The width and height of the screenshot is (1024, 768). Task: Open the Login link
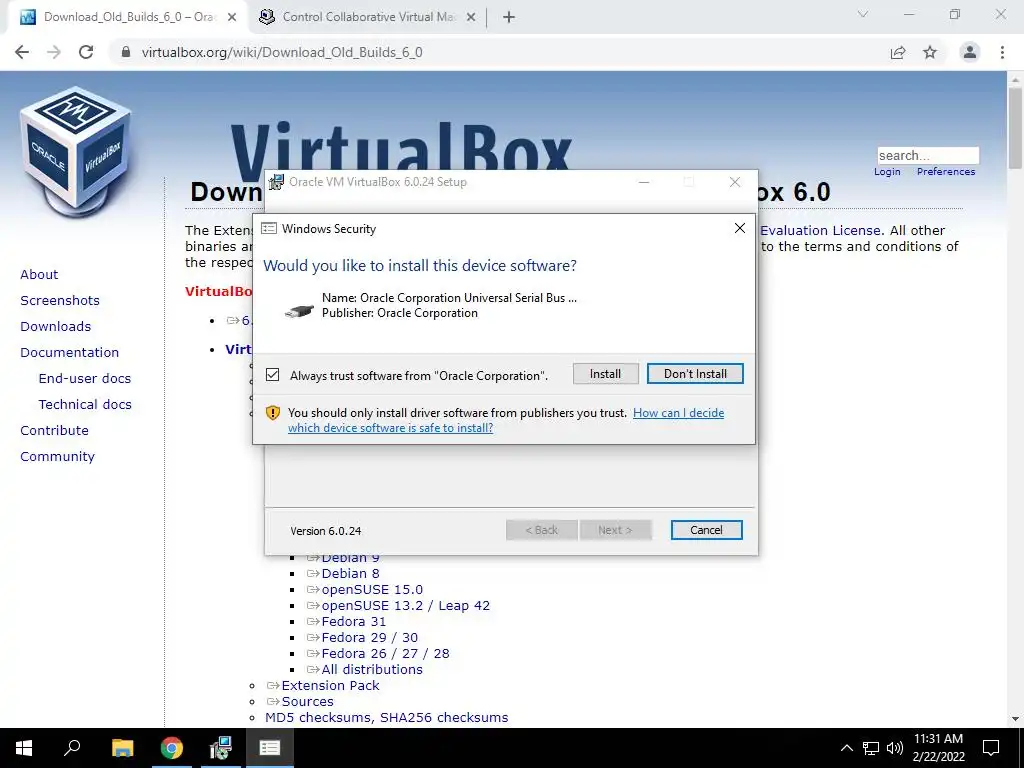pos(887,172)
